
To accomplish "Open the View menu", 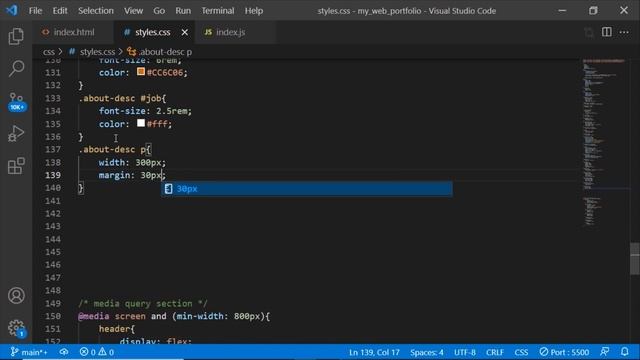I will 133,11.
